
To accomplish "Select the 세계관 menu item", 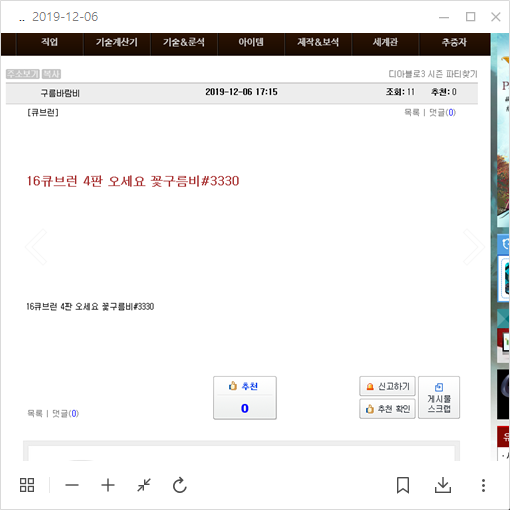I will pyautogui.click(x=385, y=42).
